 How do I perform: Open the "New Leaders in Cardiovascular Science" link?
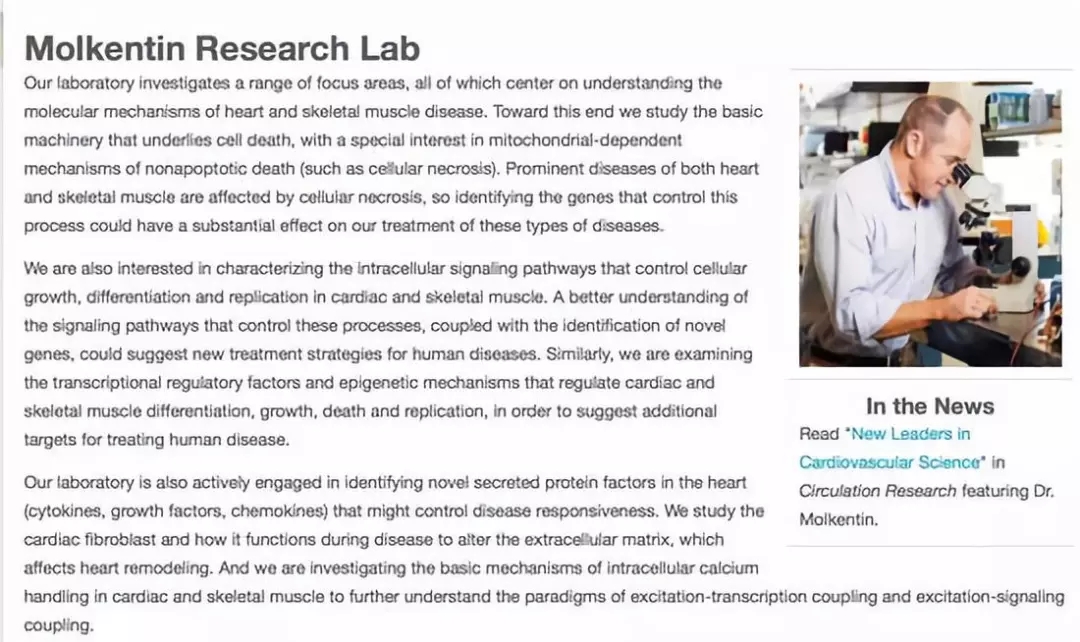pos(910,434)
